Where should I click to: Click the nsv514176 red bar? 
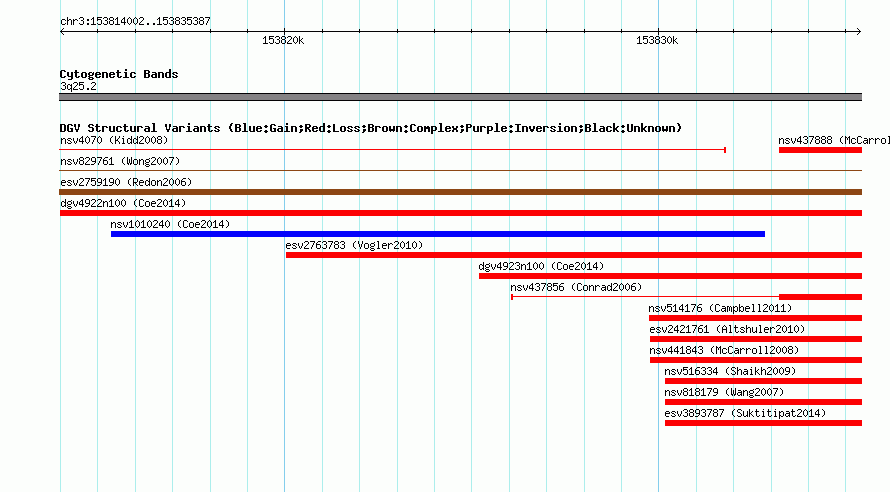coord(755,318)
